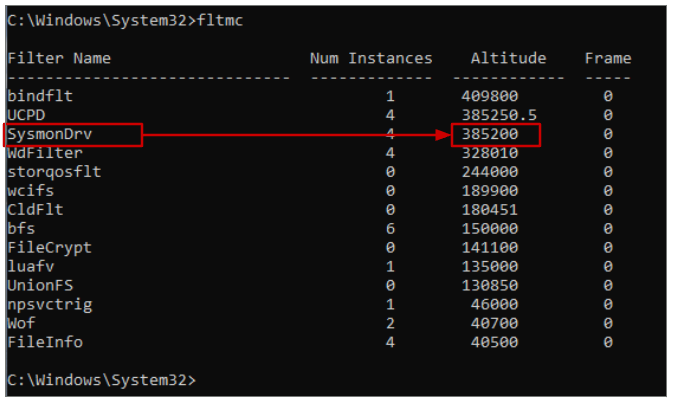
Task: Click the 'storqosflt' filter name
Action: 55,172
